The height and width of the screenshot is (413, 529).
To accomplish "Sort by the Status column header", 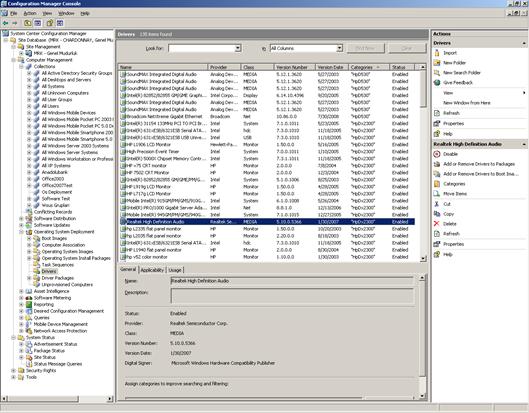I will coord(402,67).
